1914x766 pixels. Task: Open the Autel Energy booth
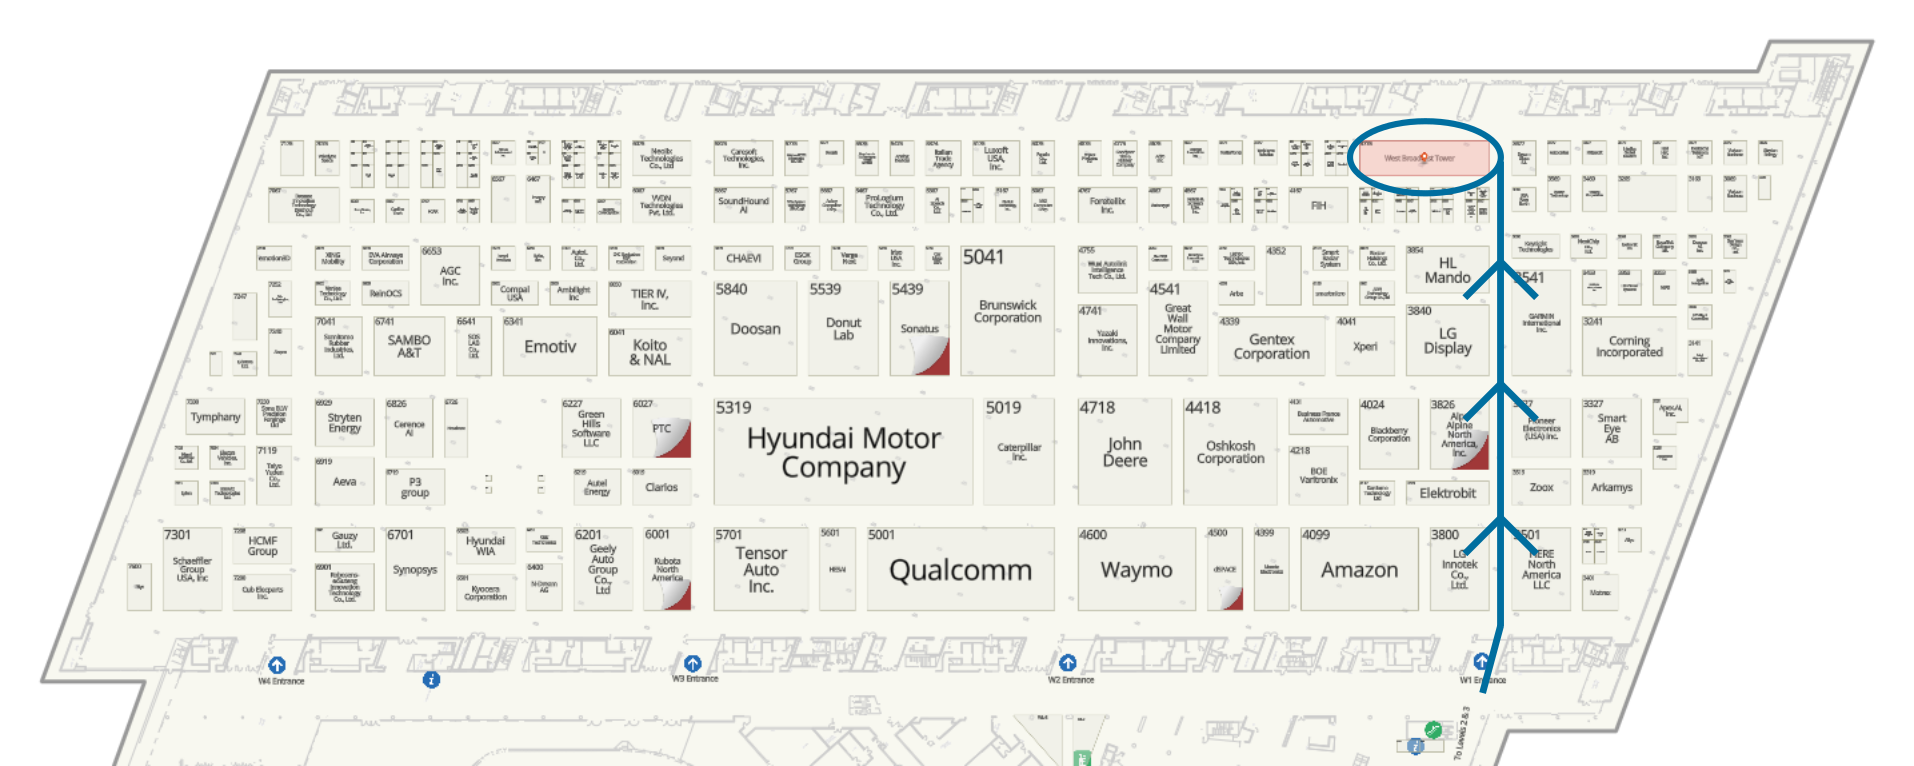tap(597, 487)
